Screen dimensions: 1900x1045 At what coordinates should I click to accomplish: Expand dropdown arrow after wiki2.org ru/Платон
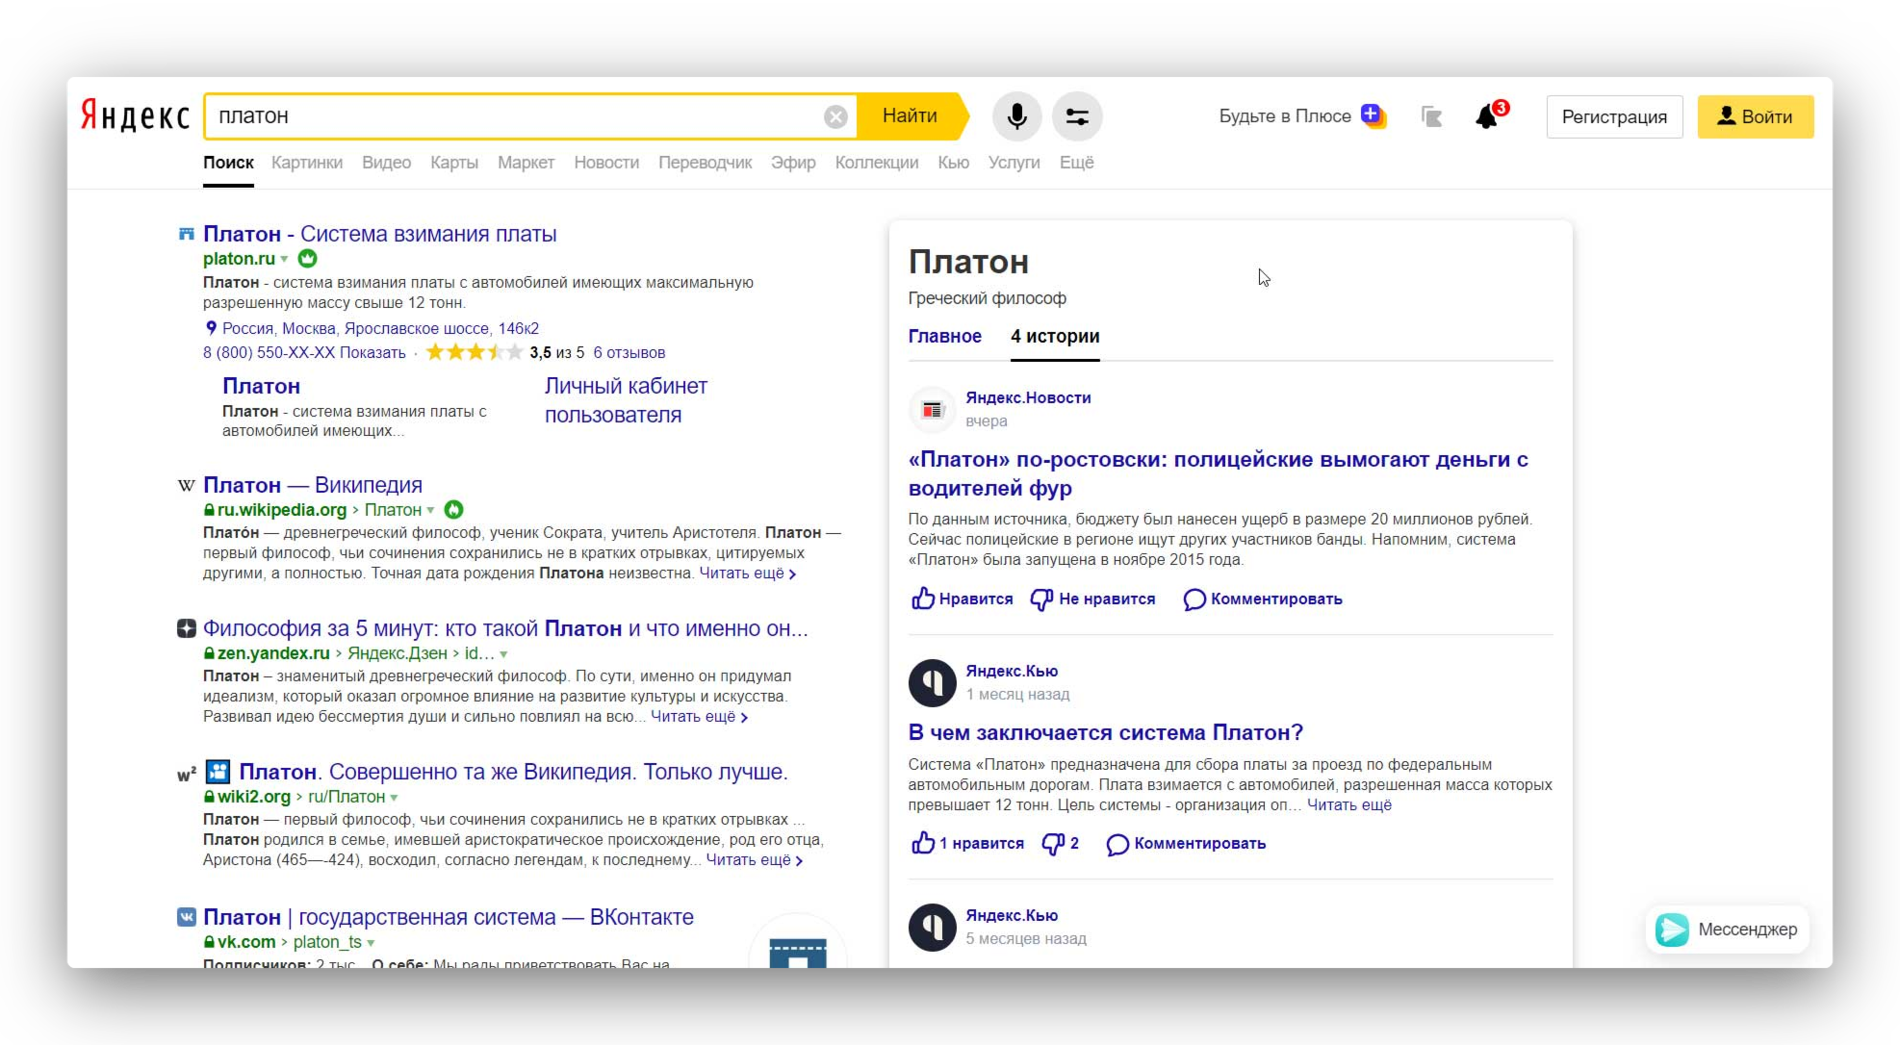tap(395, 798)
